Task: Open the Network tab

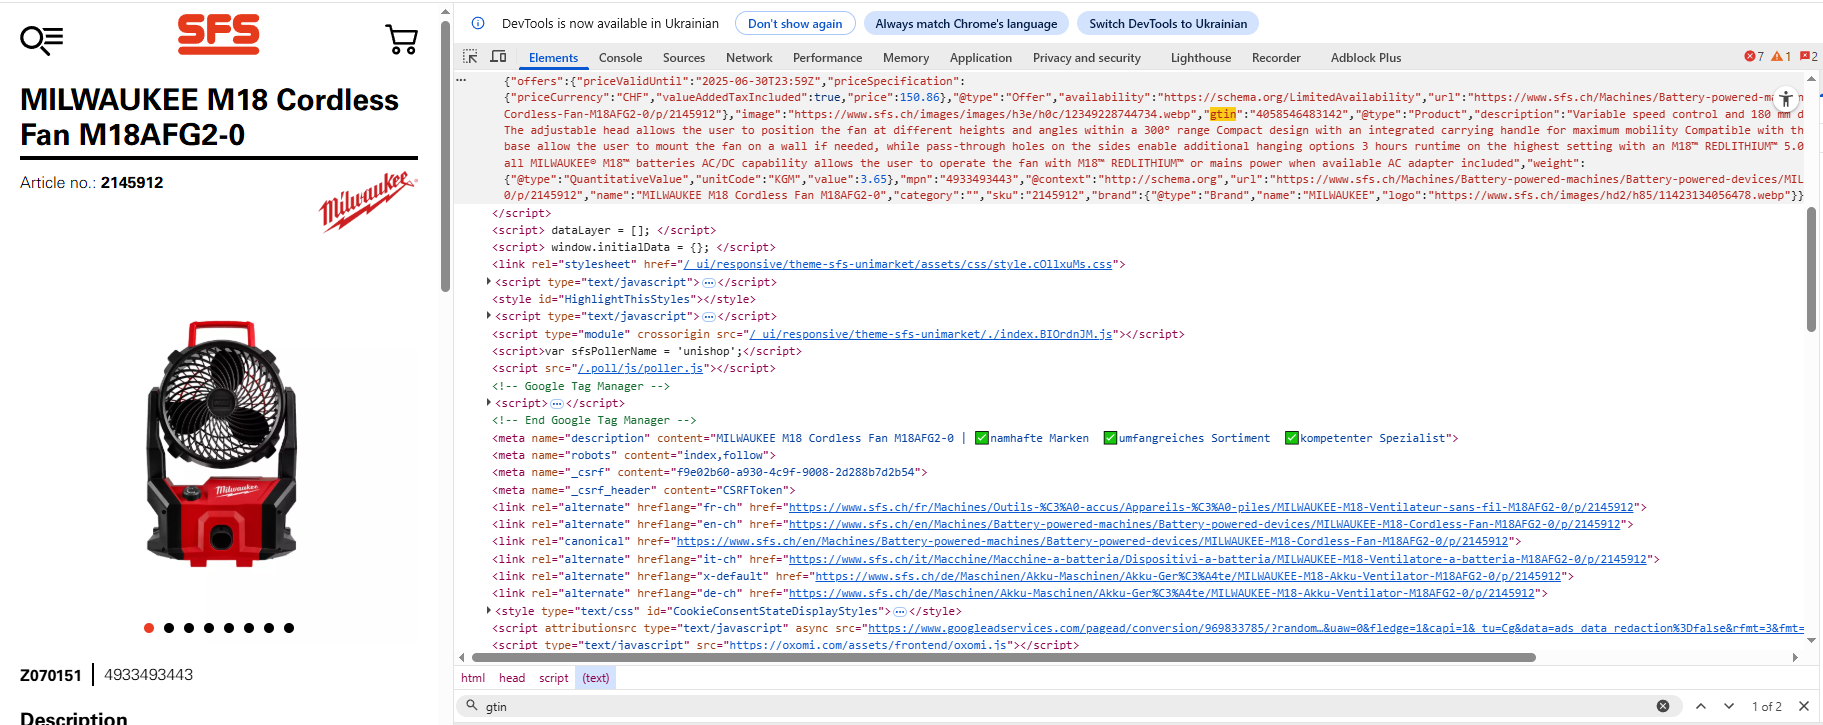Action: tap(749, 58)
